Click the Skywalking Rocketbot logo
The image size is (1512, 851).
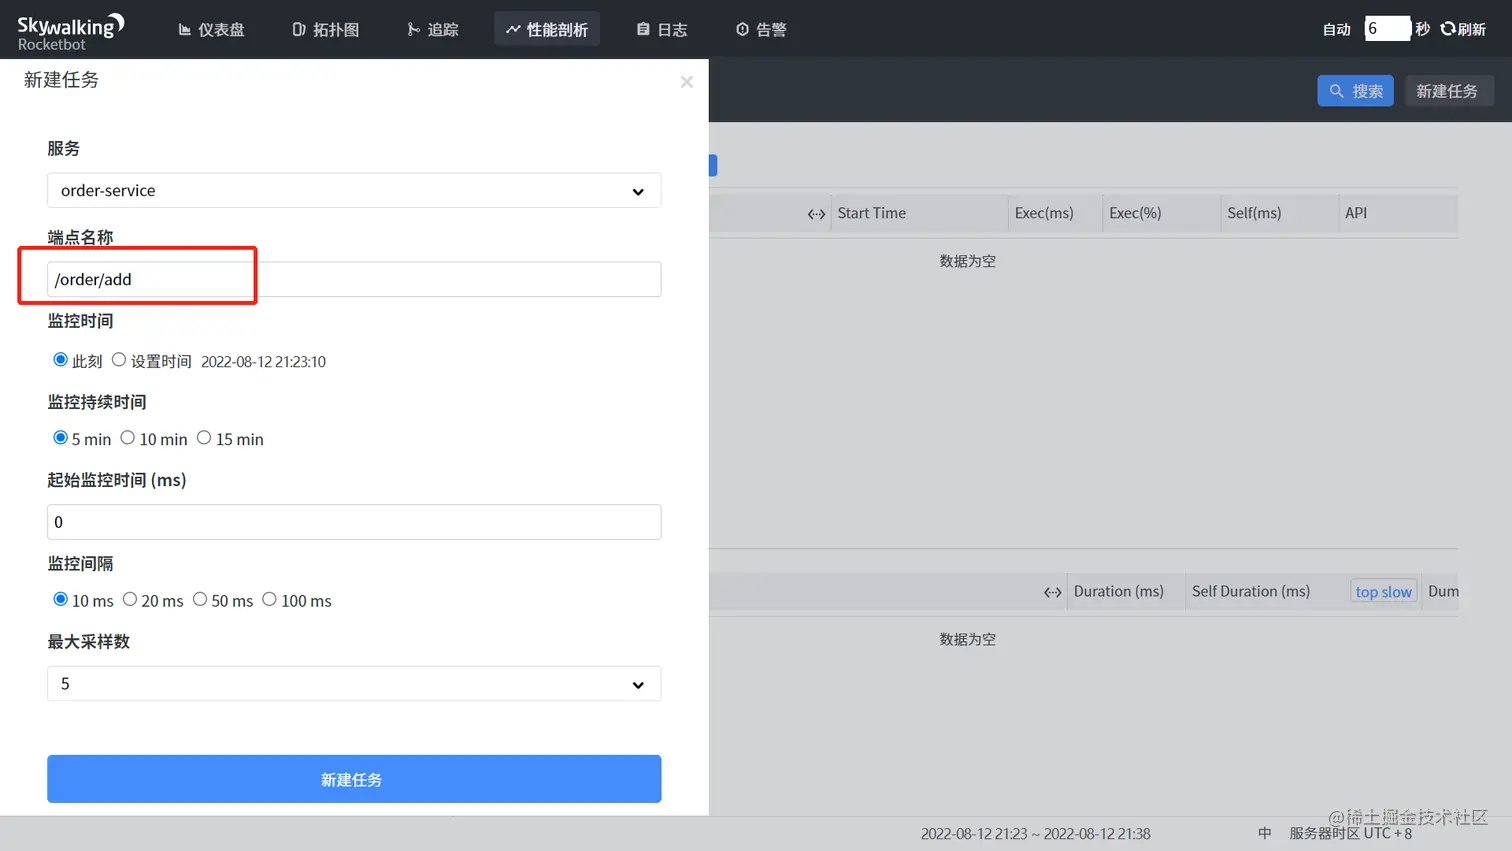(x=71, y=31)
